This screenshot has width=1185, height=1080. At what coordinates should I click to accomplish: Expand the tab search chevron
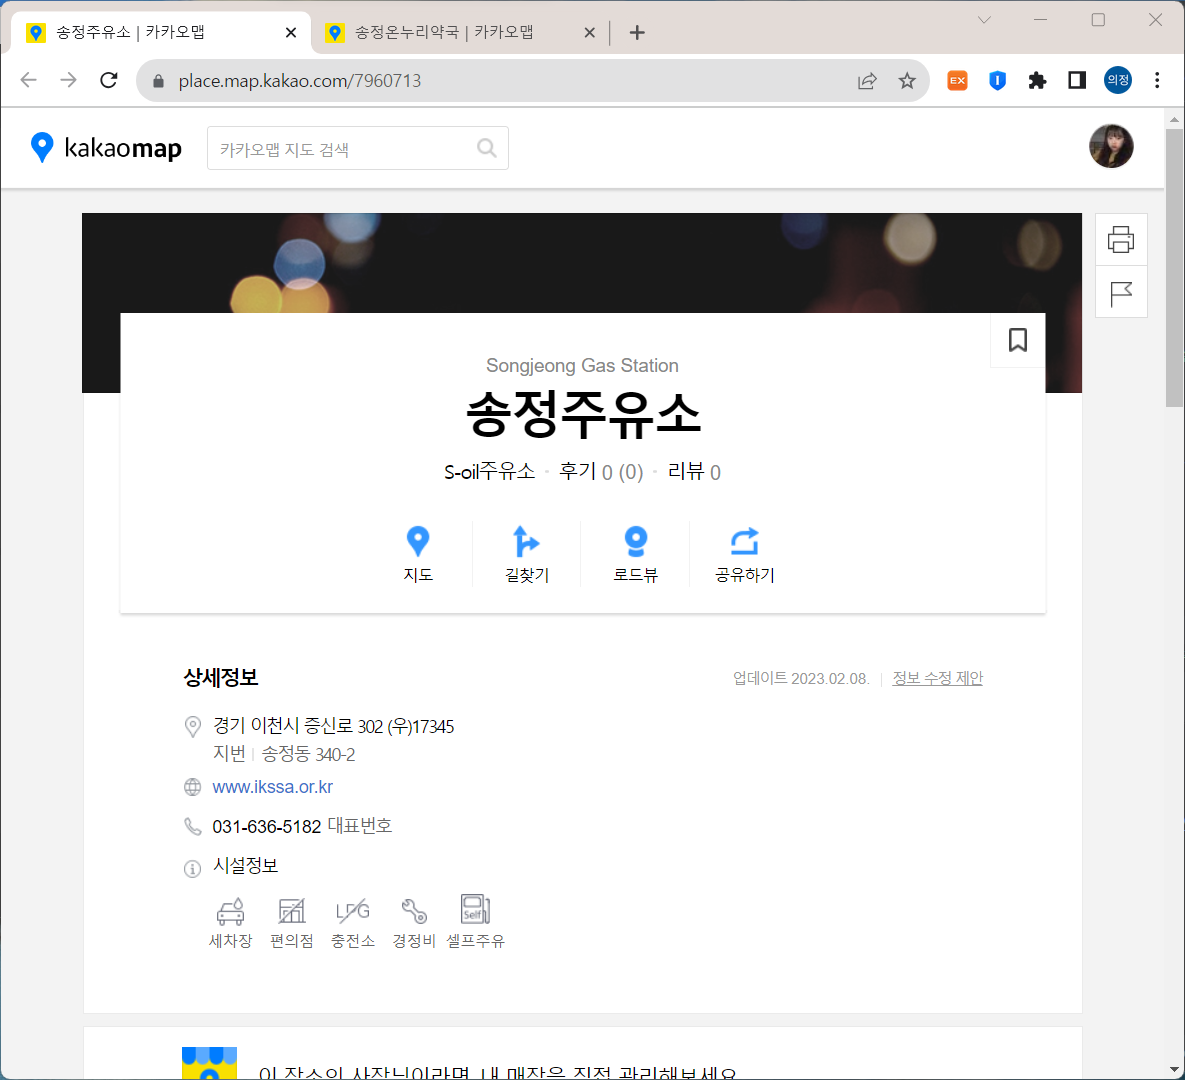pos(984,20)
